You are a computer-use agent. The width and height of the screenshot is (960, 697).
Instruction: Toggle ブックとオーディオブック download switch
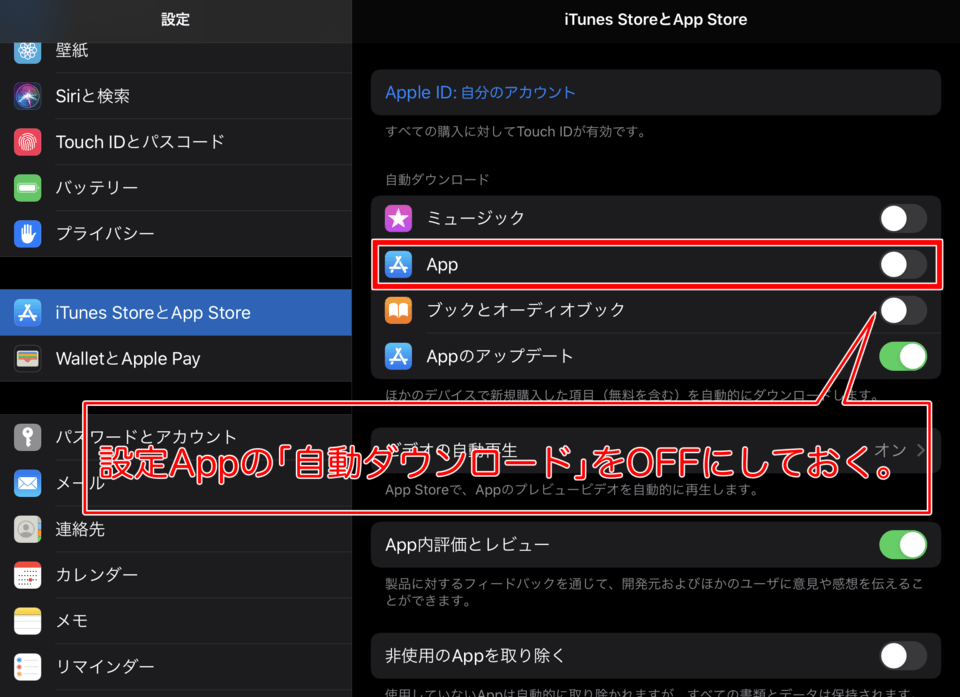903,311
